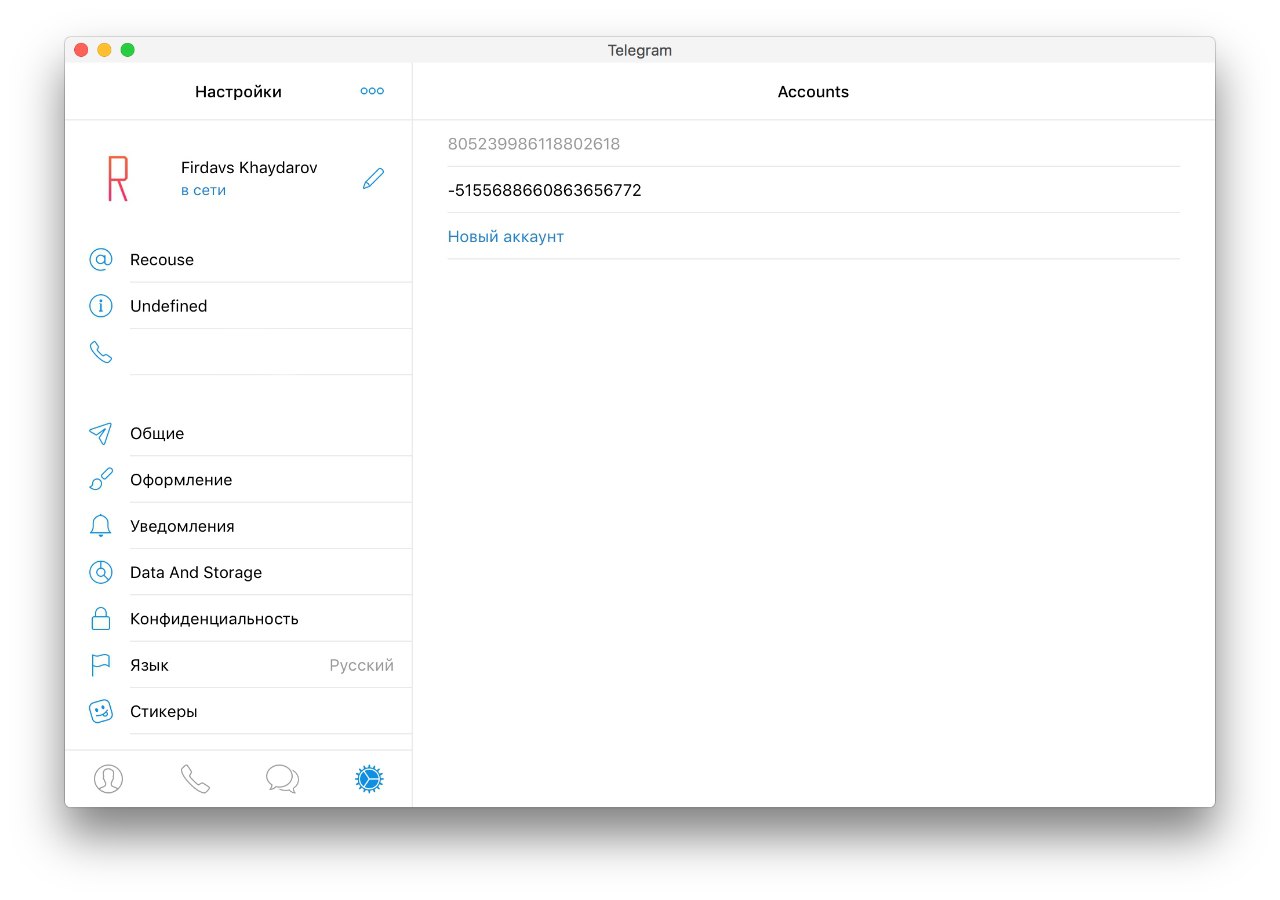Click the brush icon for Оформление

(101, 480)
